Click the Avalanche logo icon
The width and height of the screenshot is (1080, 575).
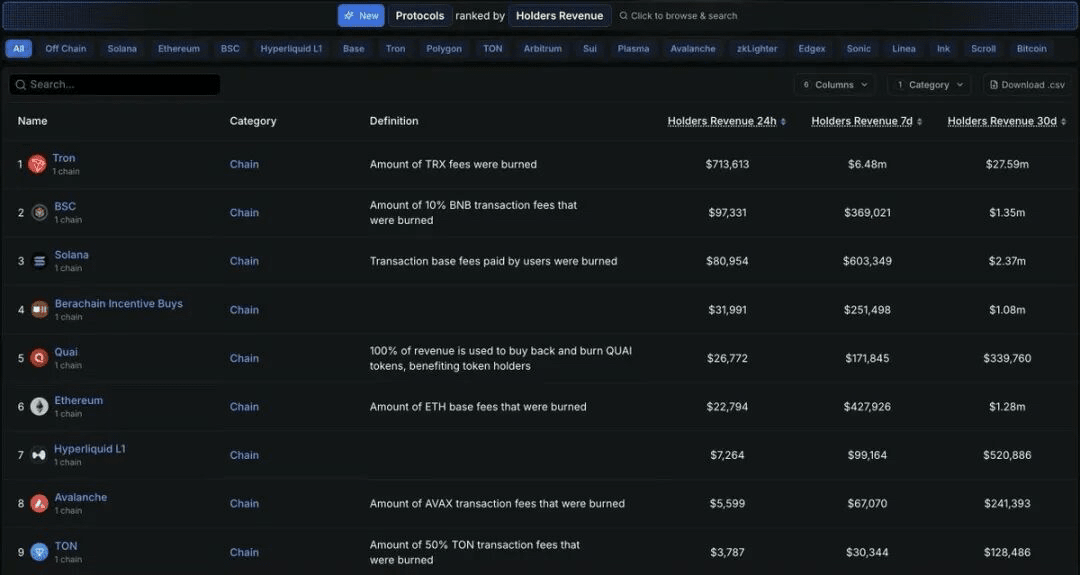39,504
